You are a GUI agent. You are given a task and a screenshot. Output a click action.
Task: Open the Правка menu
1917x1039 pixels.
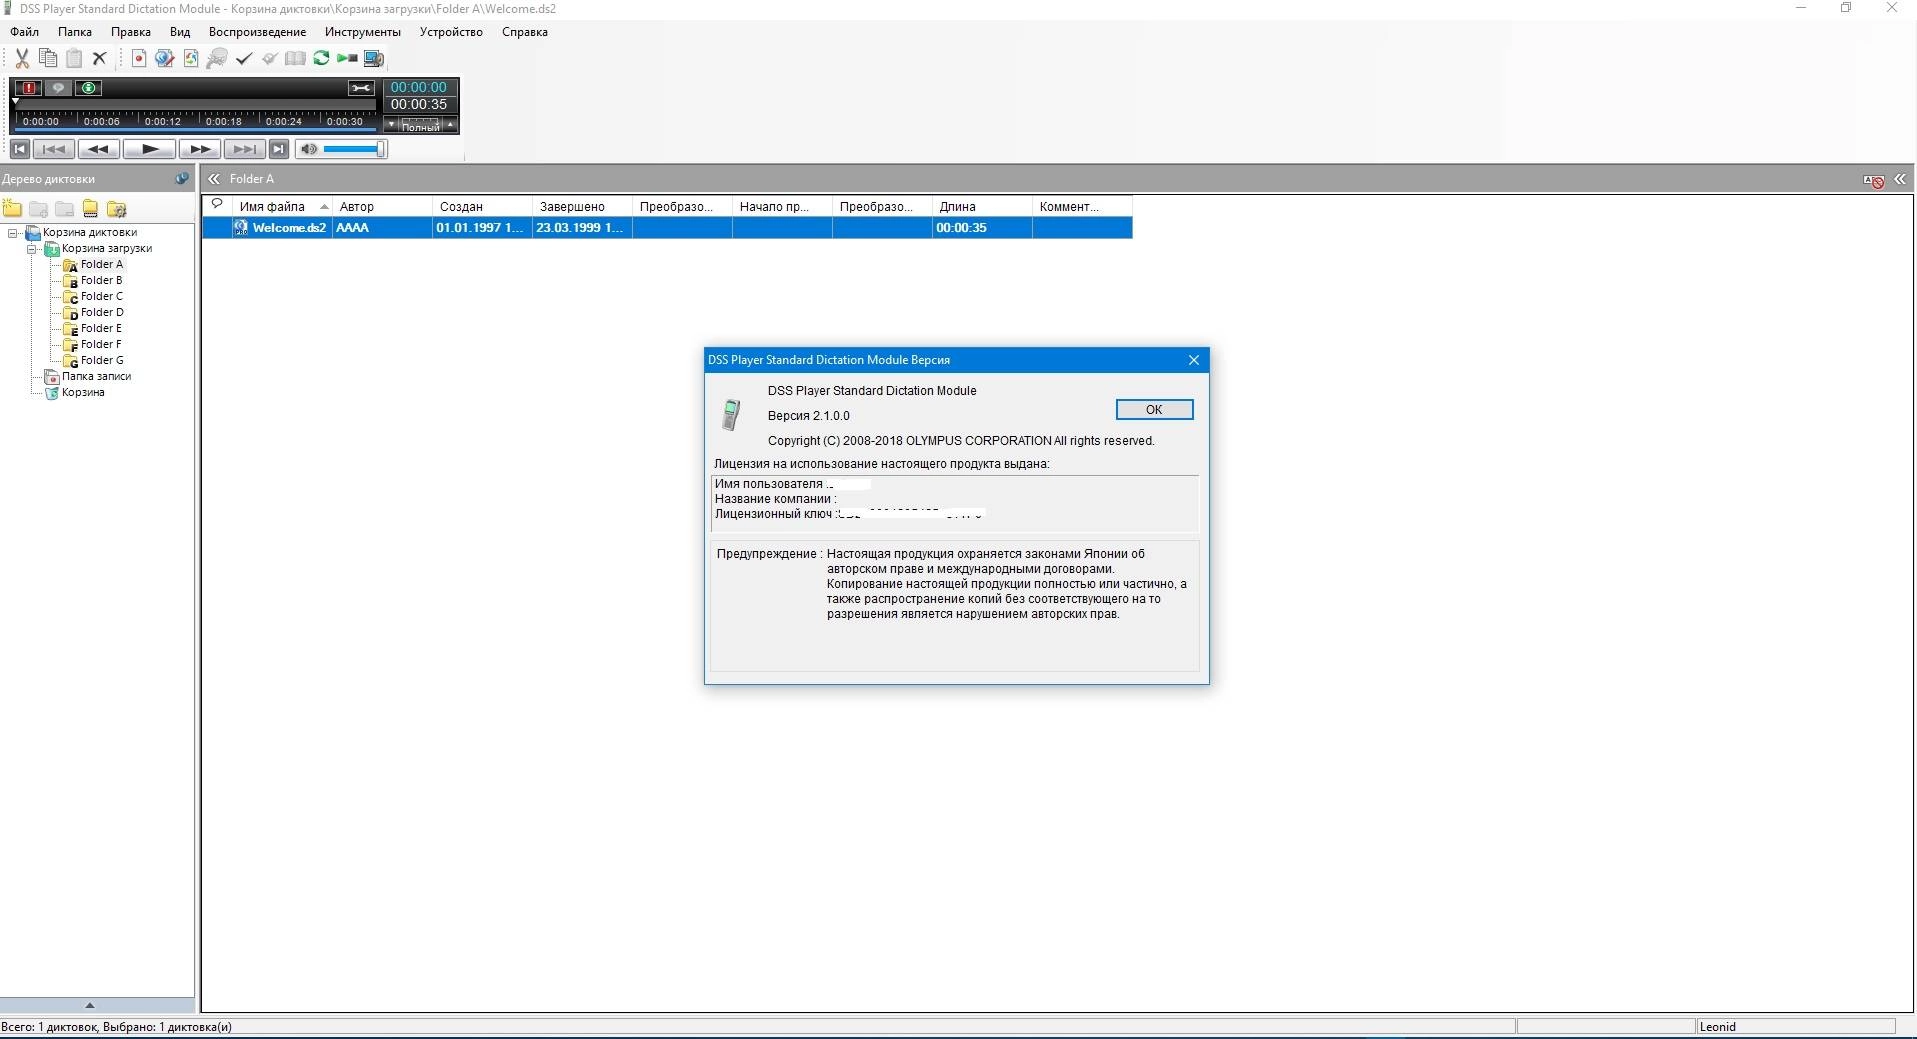click(131, 32)
